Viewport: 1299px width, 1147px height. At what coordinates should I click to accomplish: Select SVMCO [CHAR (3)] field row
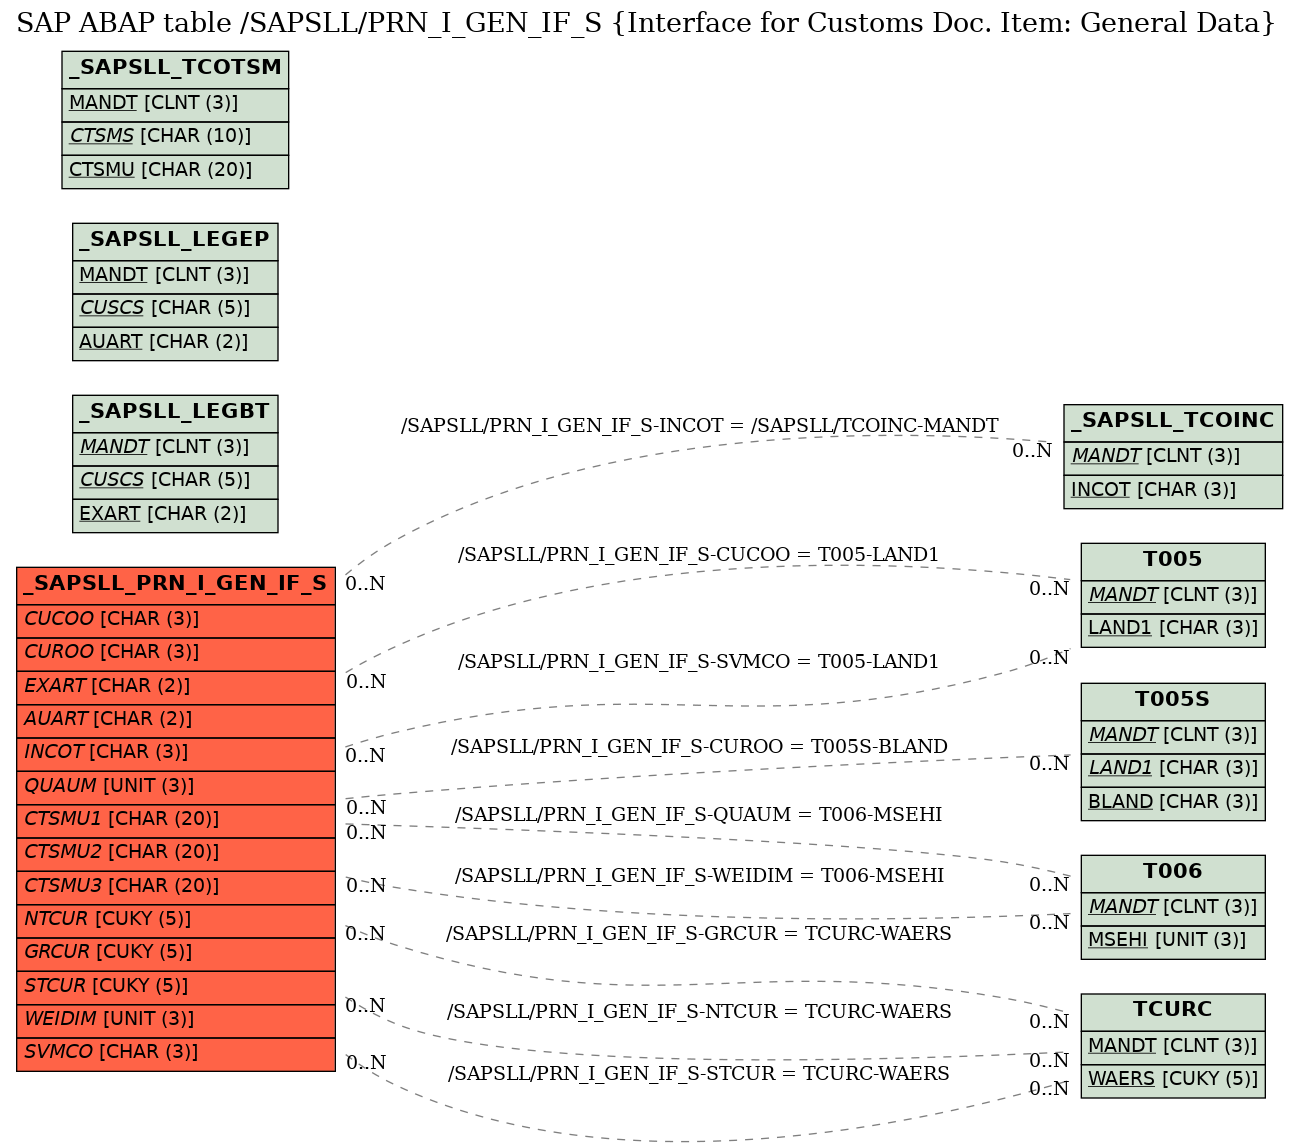[176, 1054]
